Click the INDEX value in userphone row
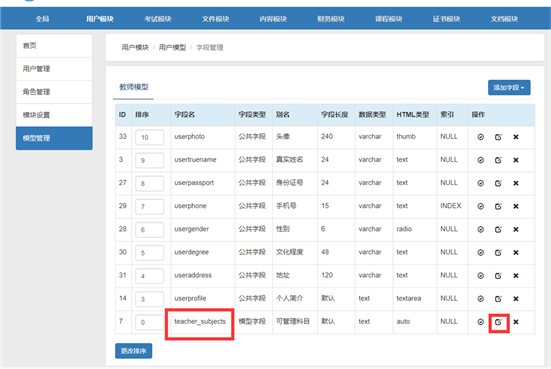This screenshot has width=551, height=369. [x=450, y=206]
